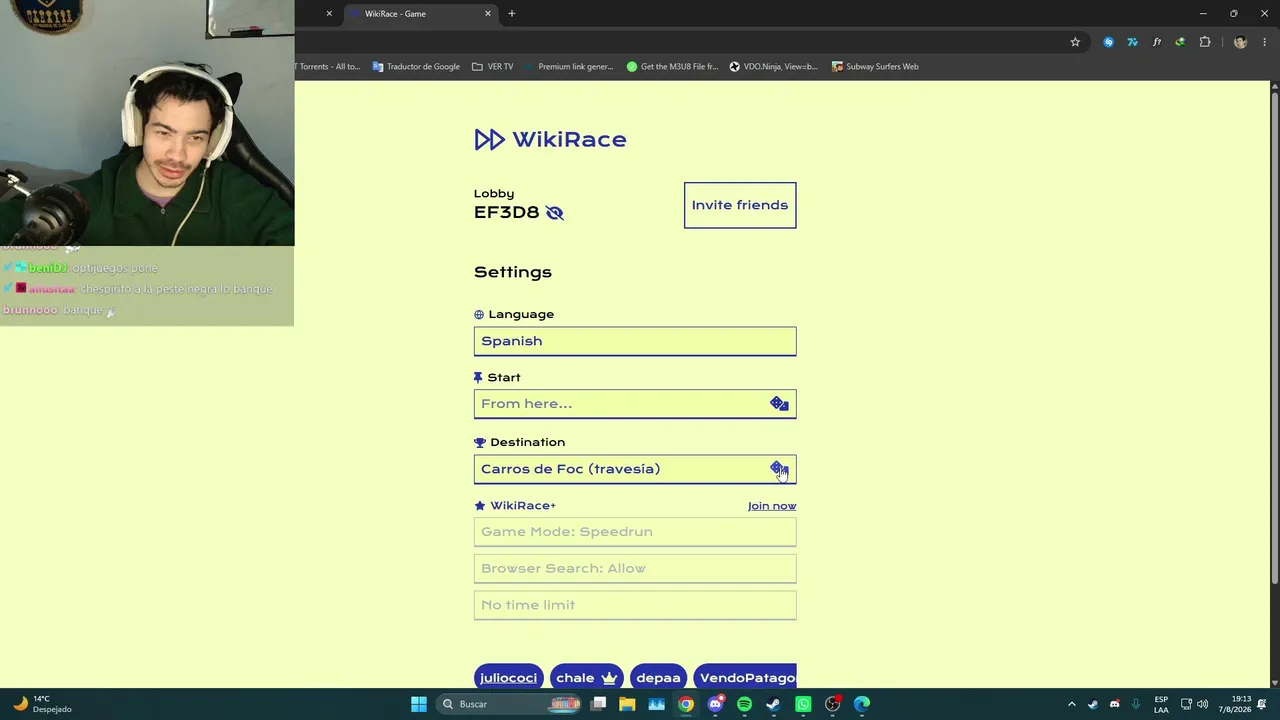This screenshot has height=720, width=1280.
Task: Open Microsoft Edge from the taskbar
Action: [862, 704]
